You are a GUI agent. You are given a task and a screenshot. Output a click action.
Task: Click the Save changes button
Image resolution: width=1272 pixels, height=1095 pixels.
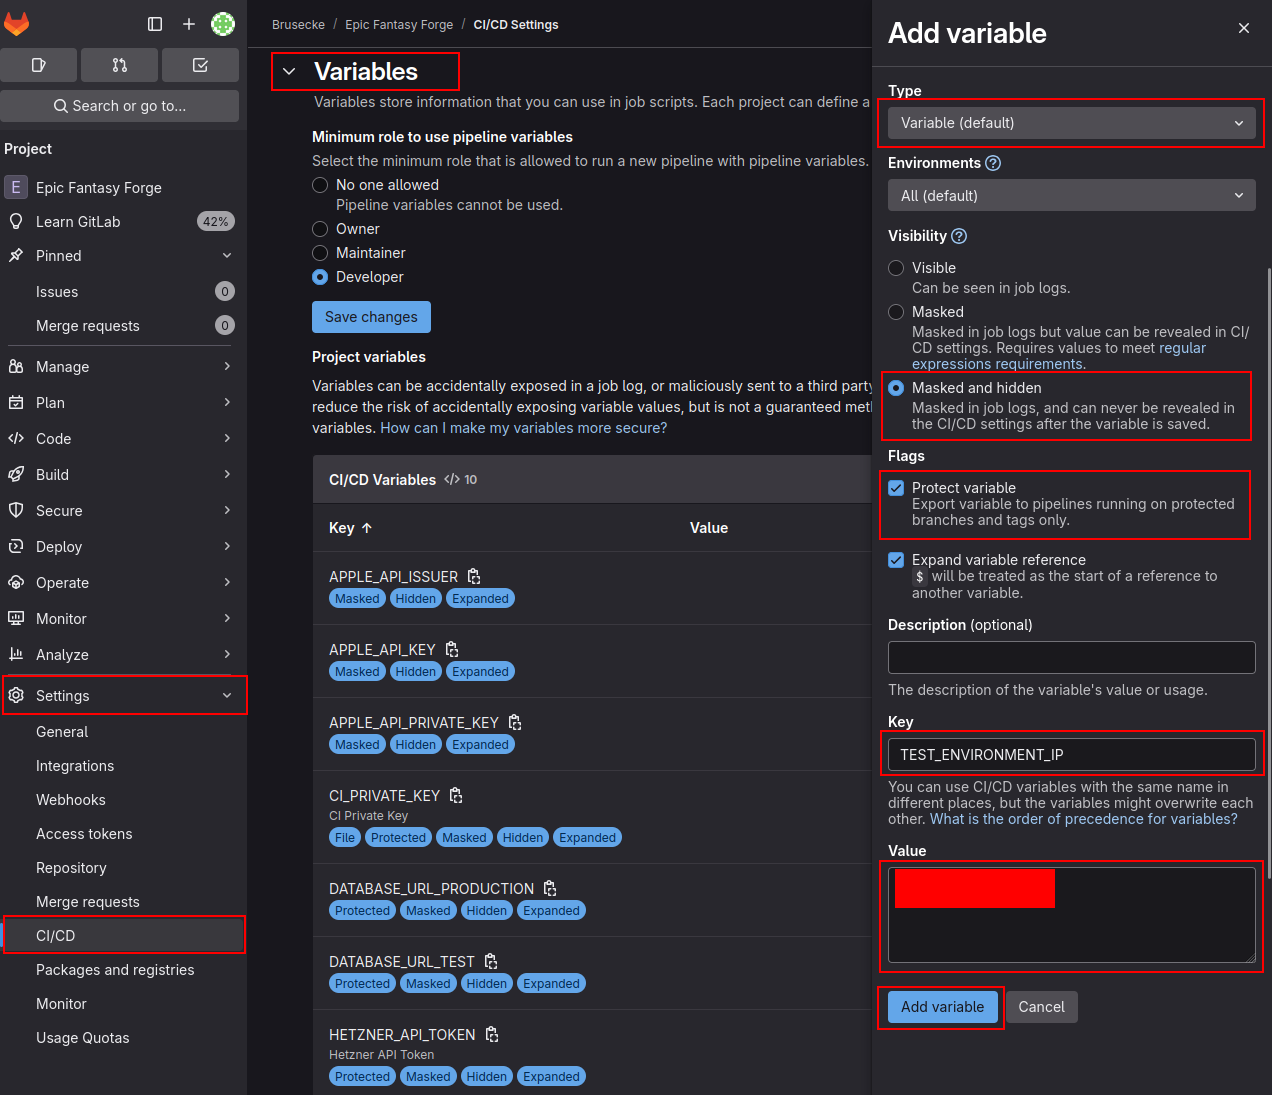click(x=371, y=317)
